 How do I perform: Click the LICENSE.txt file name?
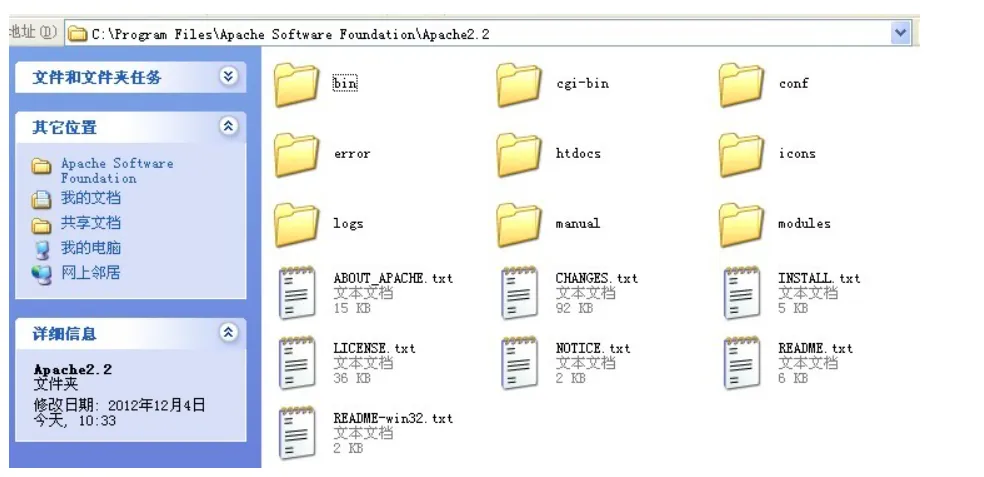[375, 348]
